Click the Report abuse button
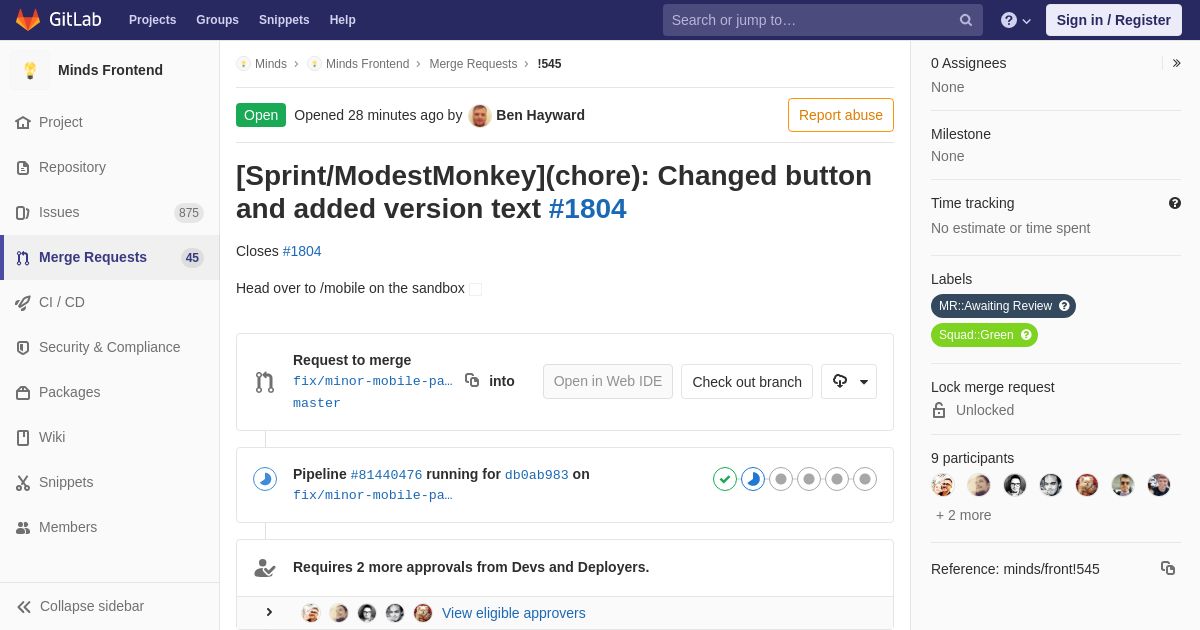Viewport: 1200px width, 630px height. click(841, 115)
